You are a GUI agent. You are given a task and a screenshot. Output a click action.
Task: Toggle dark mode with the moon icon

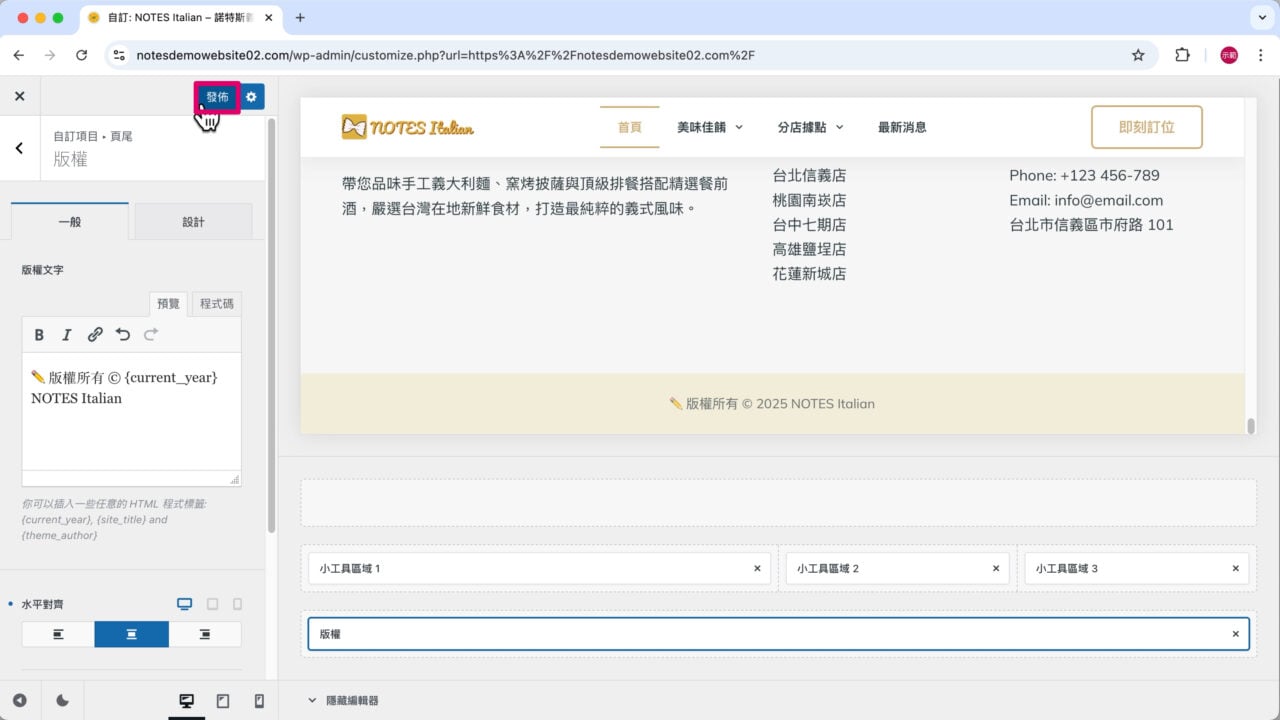[x=62, y=700]
